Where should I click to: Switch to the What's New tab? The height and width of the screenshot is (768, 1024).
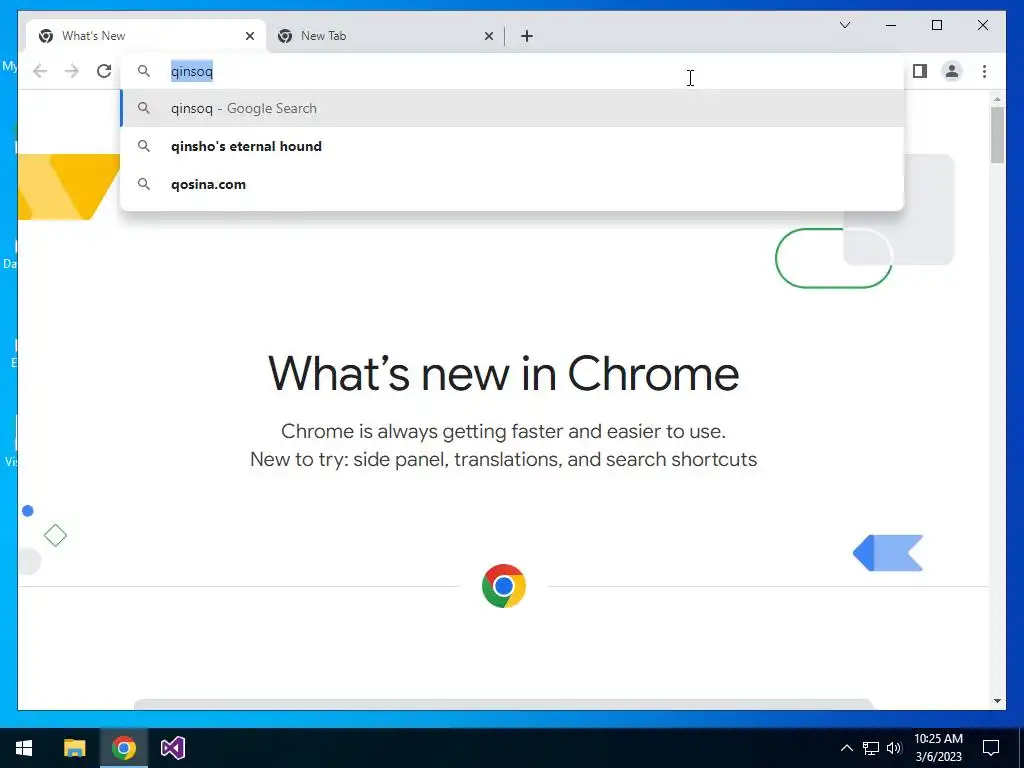(x=146, y=37)
